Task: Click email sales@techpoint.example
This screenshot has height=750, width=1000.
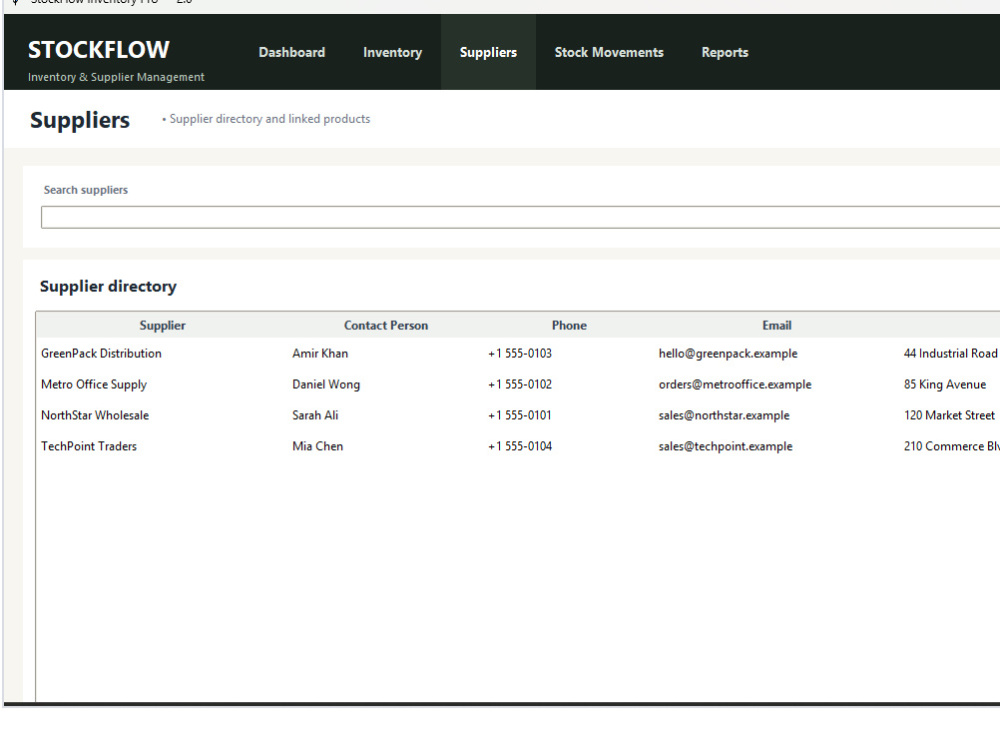Action: click(x=725, y=446)
